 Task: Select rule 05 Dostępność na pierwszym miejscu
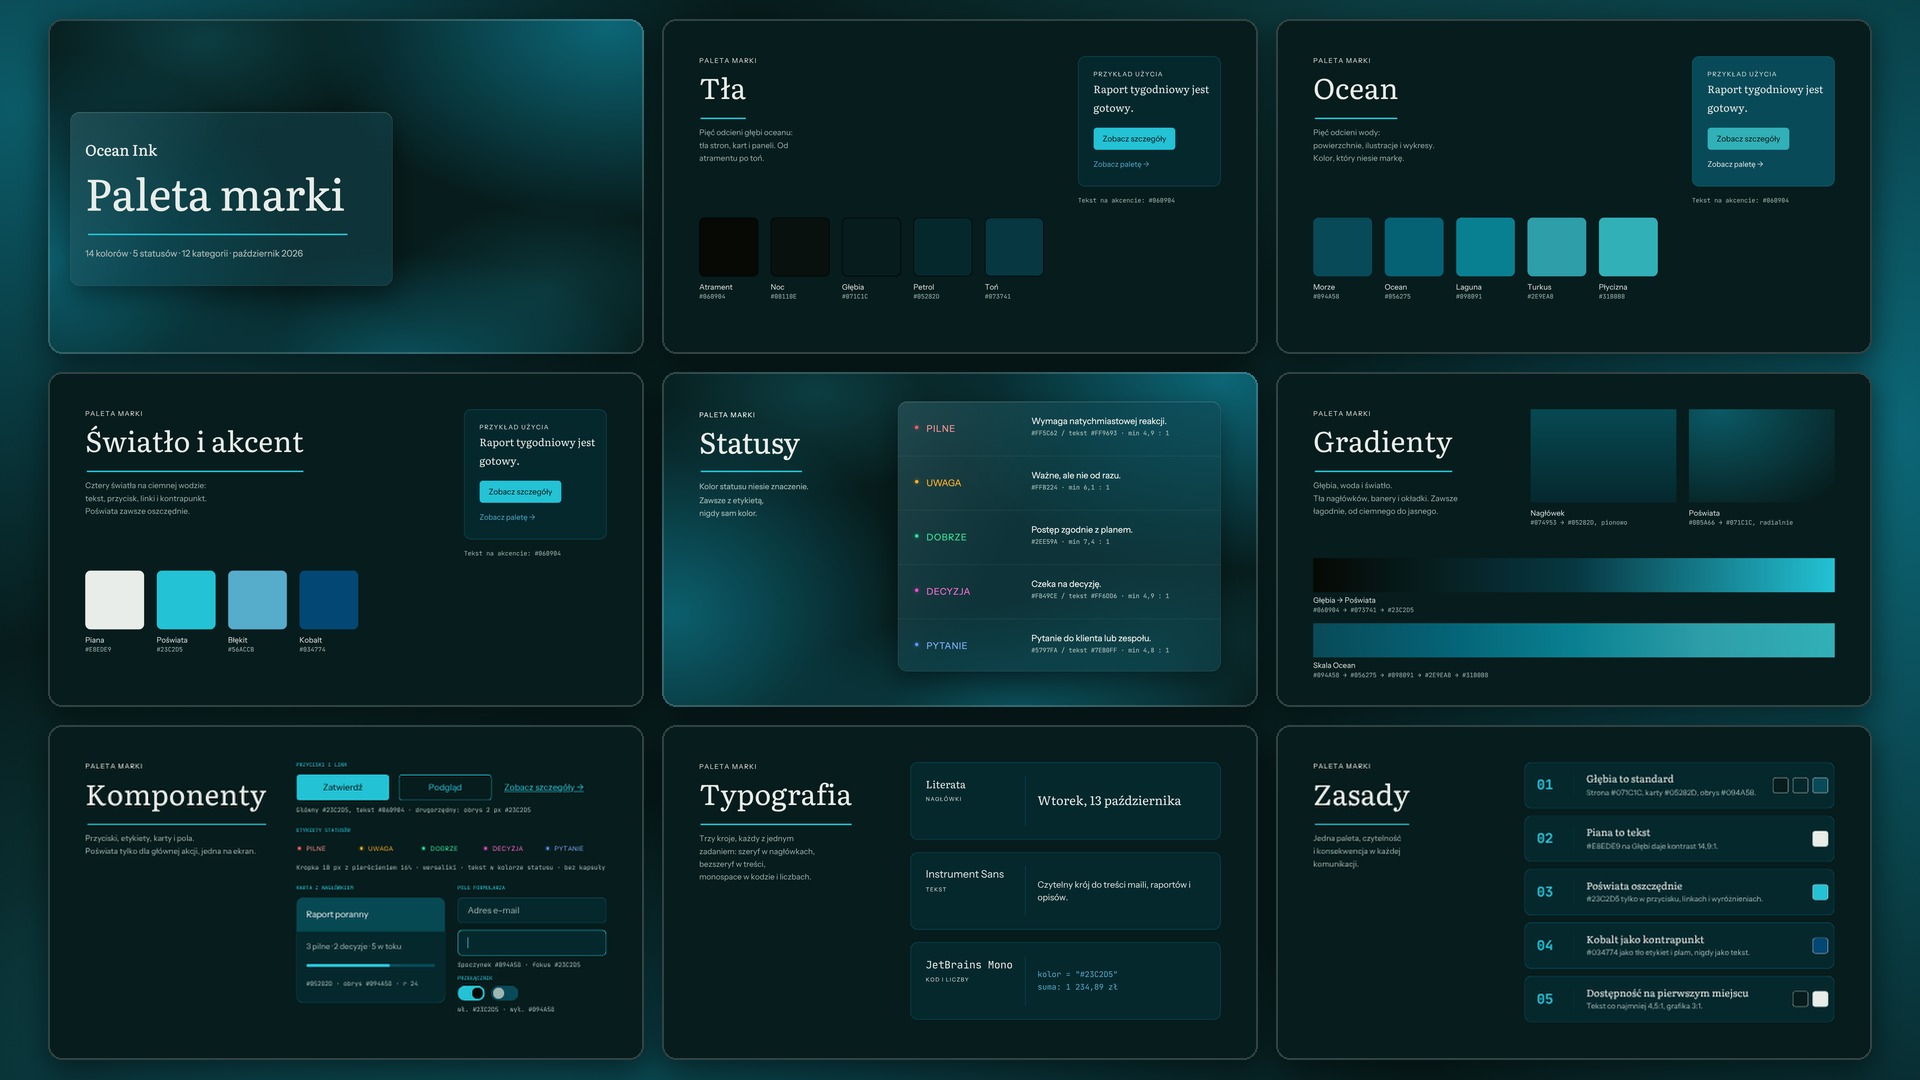[x=1679, y=999]
